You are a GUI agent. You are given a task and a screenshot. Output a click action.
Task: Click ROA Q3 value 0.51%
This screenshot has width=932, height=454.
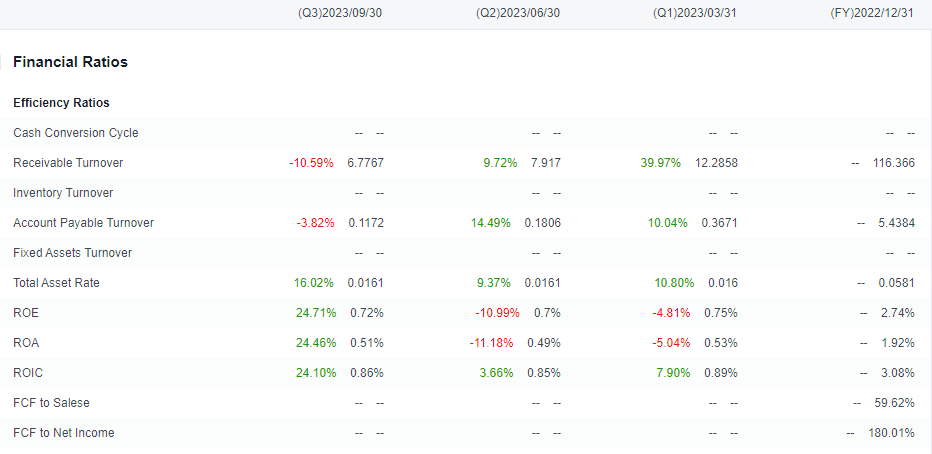(367, 343)
